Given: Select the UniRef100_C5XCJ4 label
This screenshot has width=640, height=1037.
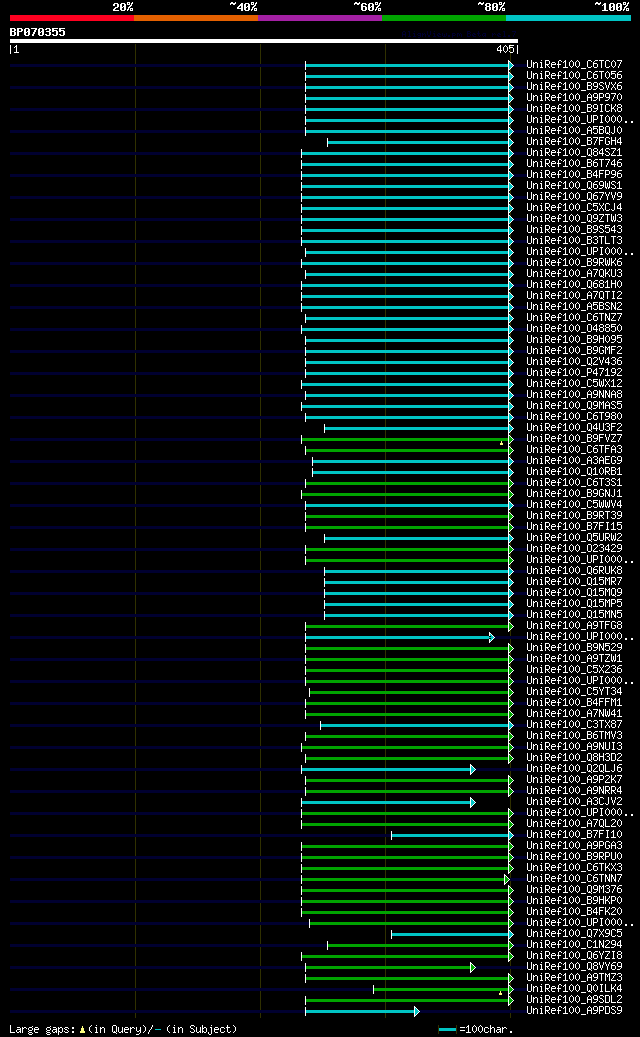Looking at the screenshot, I should click(x=574, y=208).
